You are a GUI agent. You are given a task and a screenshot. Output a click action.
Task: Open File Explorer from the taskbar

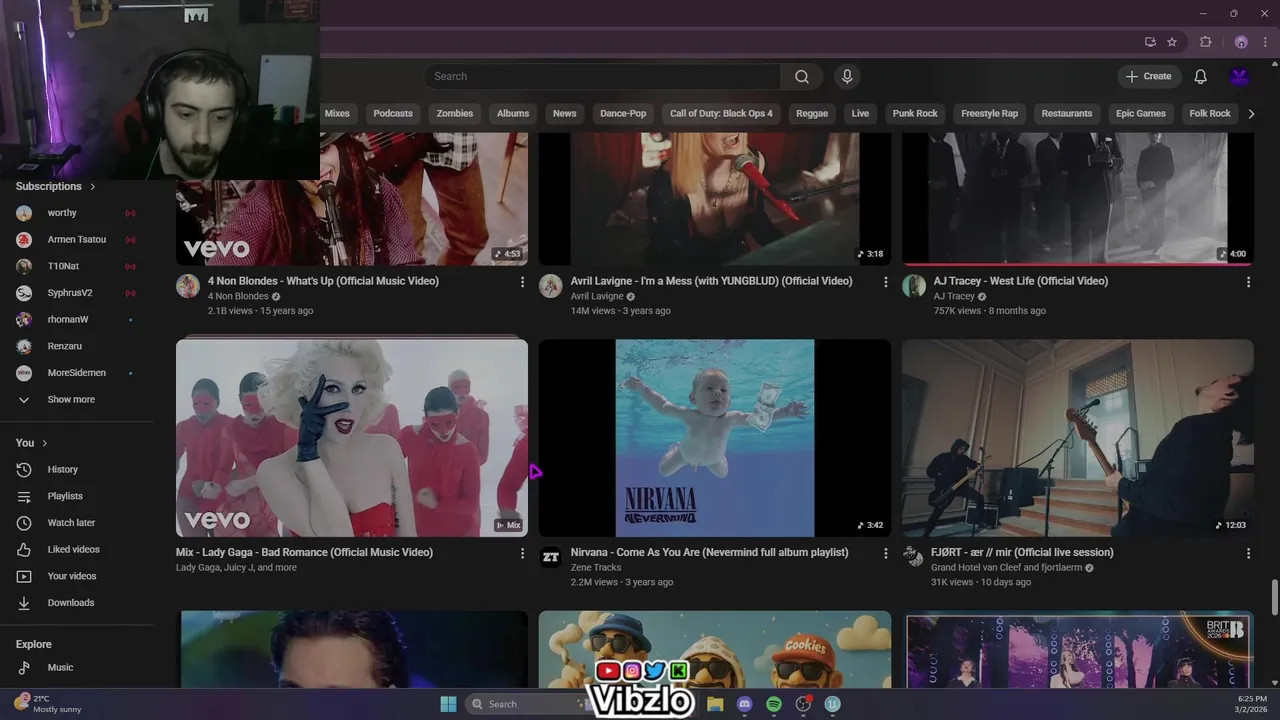[715, 704]
